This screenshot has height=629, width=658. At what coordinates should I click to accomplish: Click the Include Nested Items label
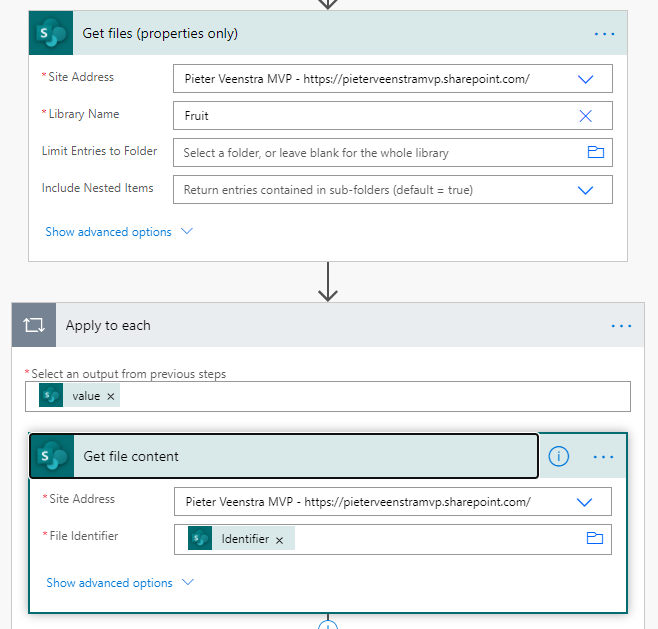click(x=97, y=188)
